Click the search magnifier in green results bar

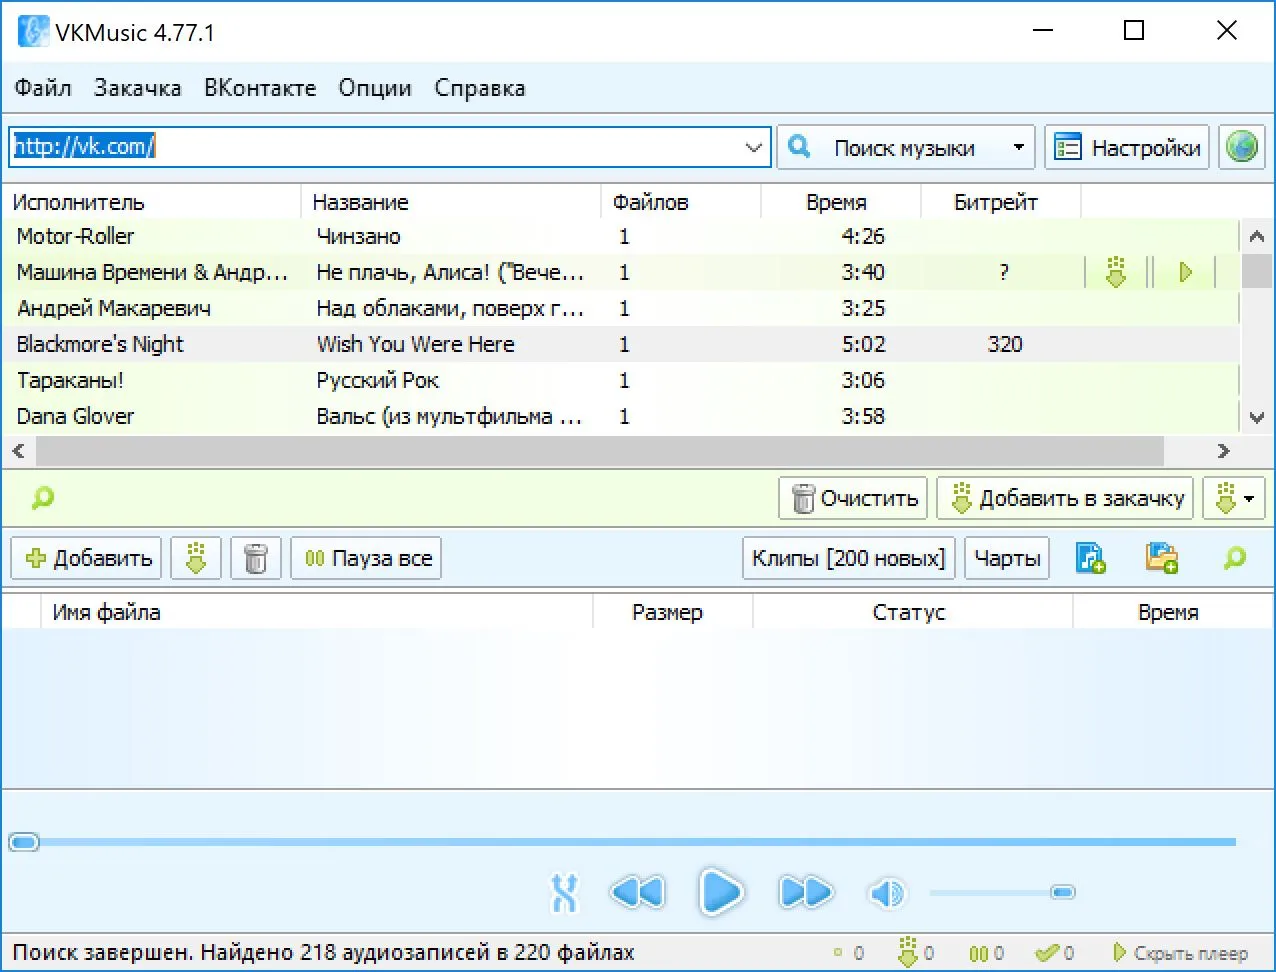[x=42, y=497]
